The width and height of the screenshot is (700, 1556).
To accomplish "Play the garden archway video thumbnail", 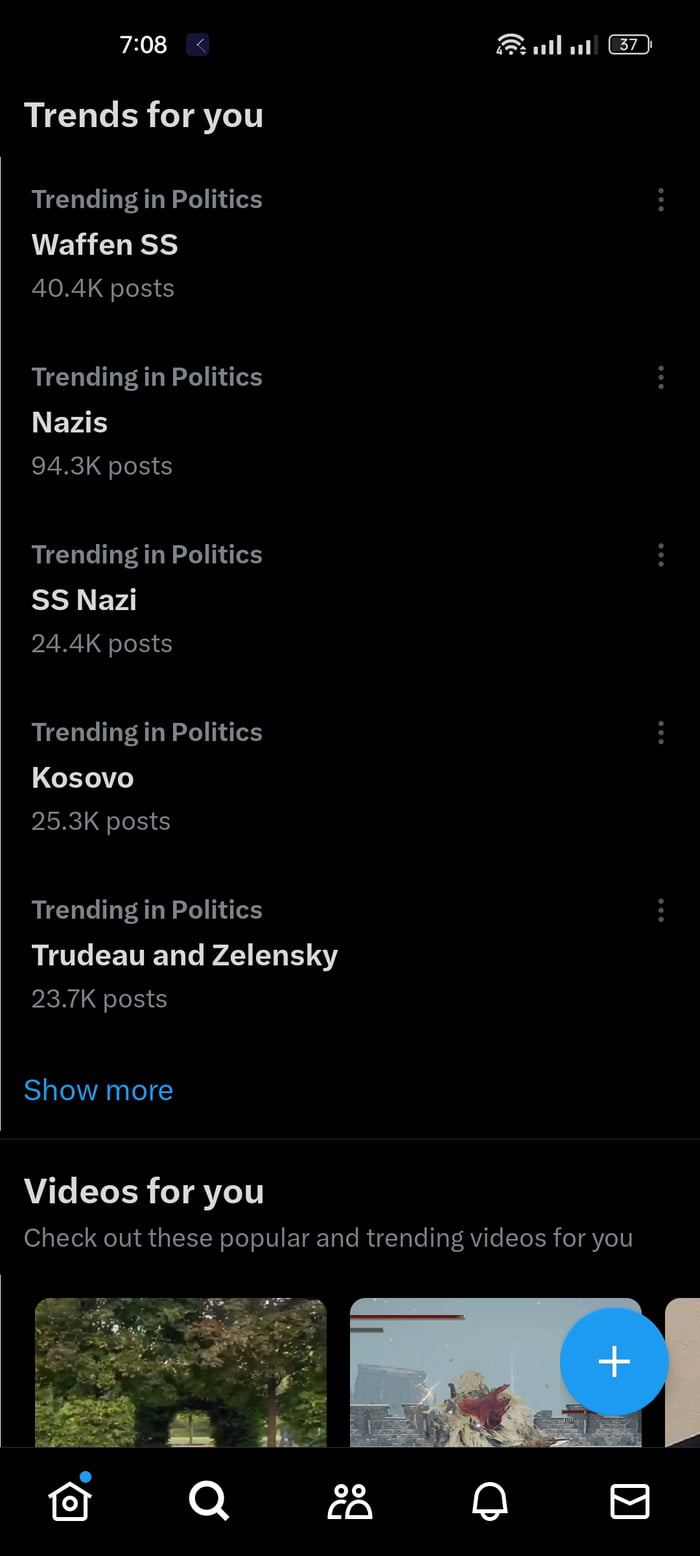I will click(181, 1372).
